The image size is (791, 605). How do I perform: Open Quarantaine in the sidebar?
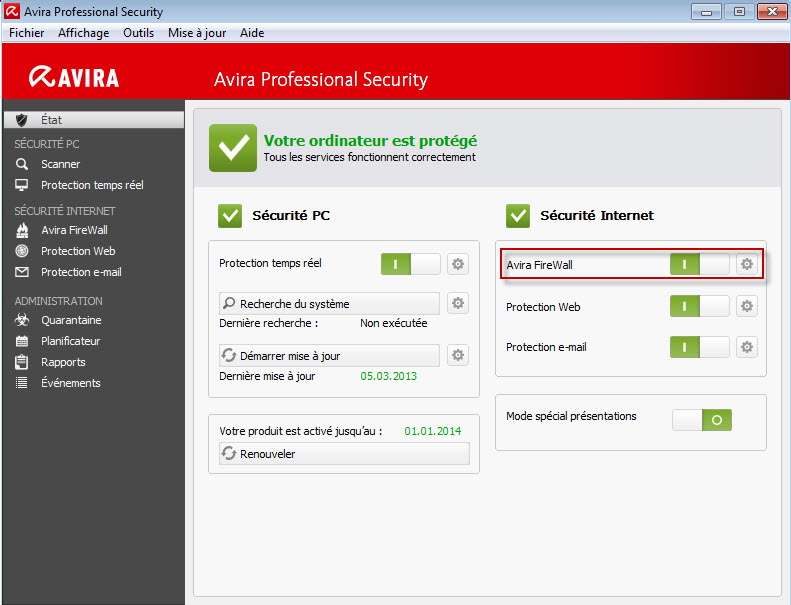pos(71,320)
